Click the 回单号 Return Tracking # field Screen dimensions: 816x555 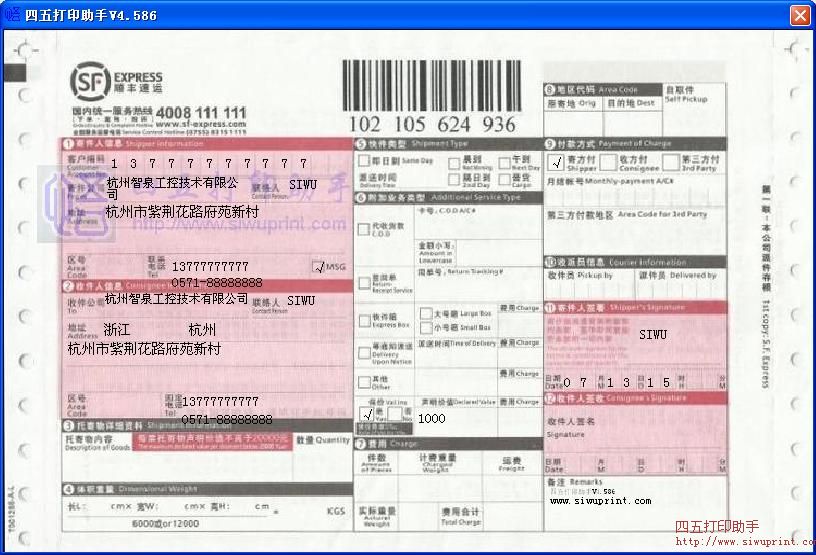479,282
